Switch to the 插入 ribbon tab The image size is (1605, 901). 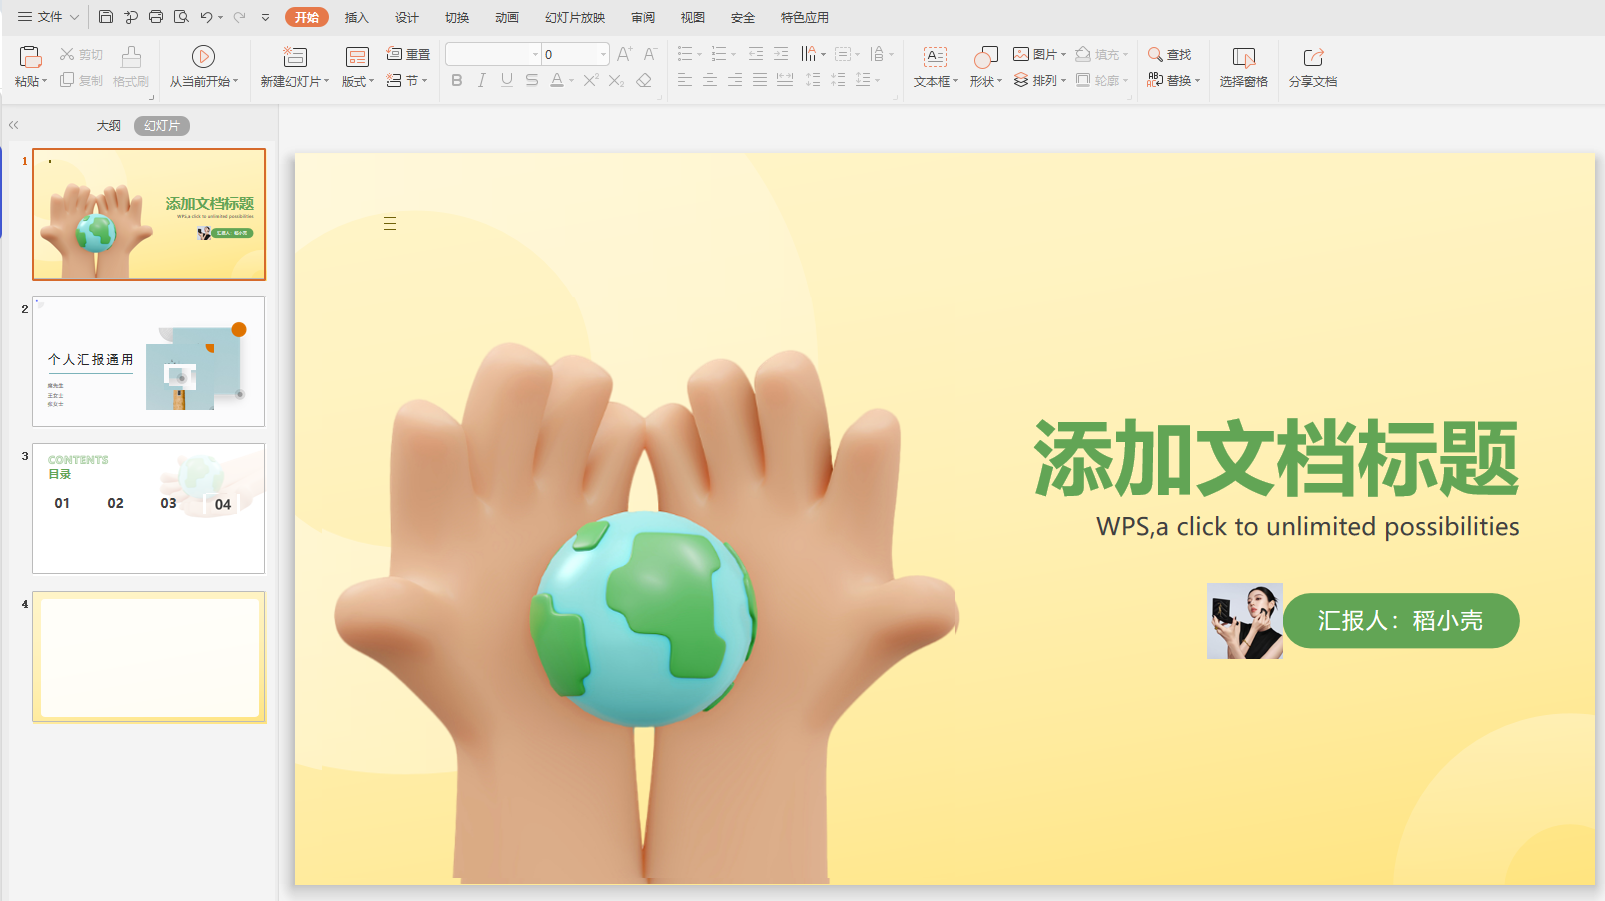tap(356, 17)
